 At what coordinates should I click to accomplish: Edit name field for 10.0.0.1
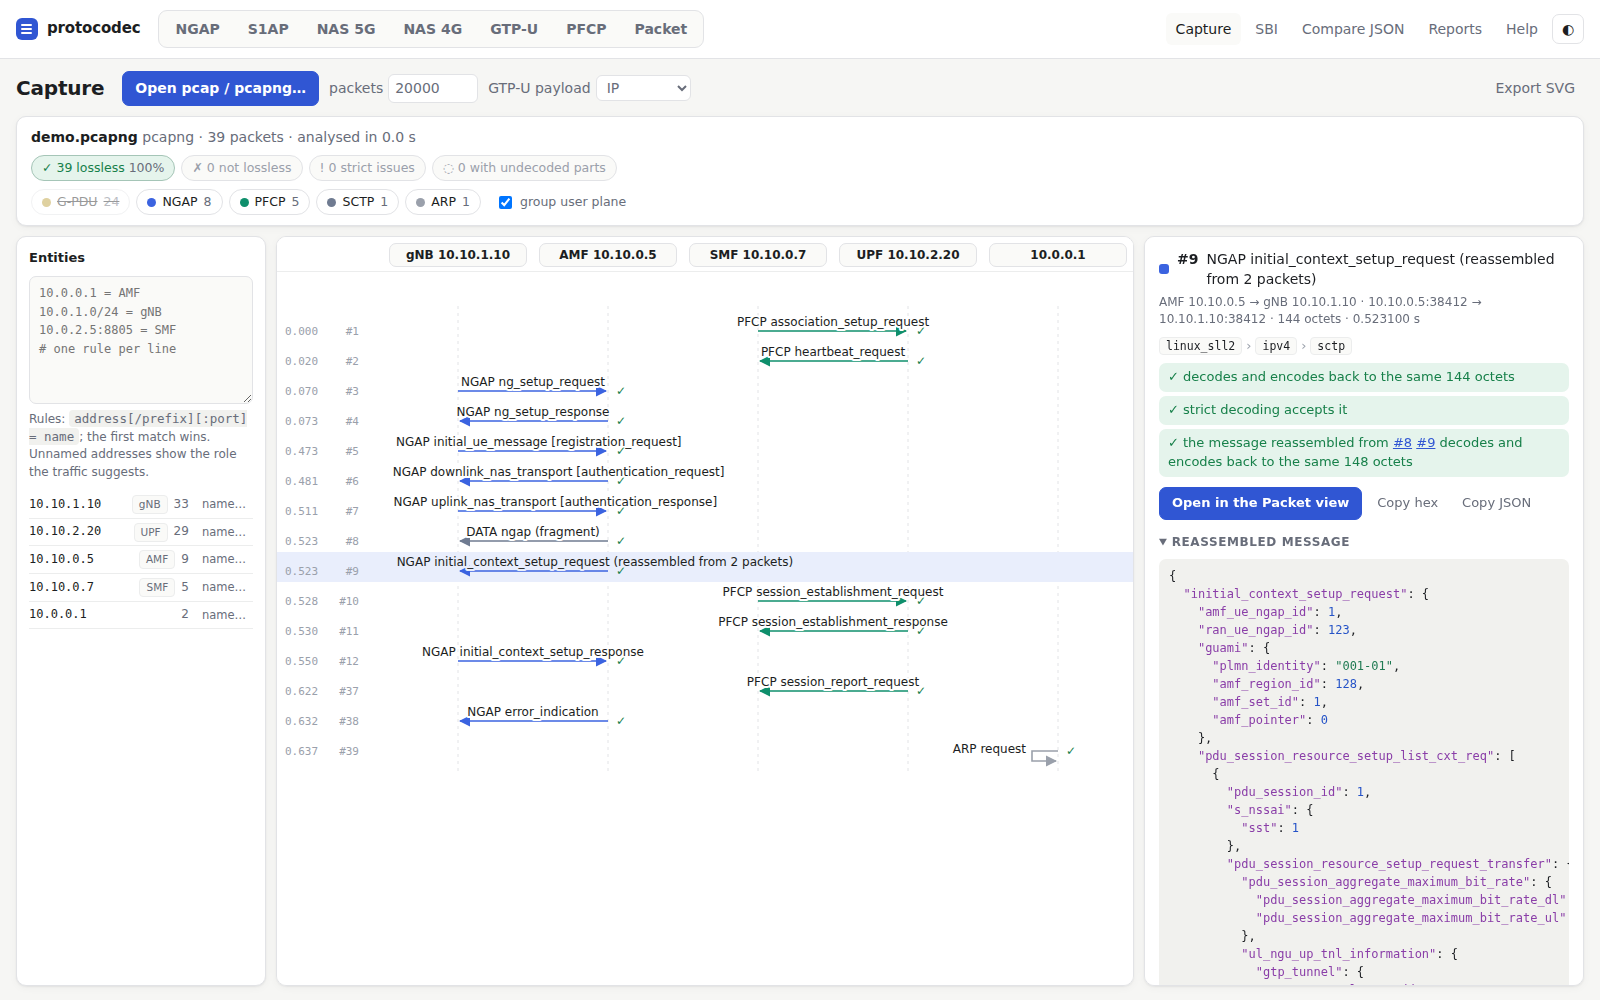click(225, 615)
